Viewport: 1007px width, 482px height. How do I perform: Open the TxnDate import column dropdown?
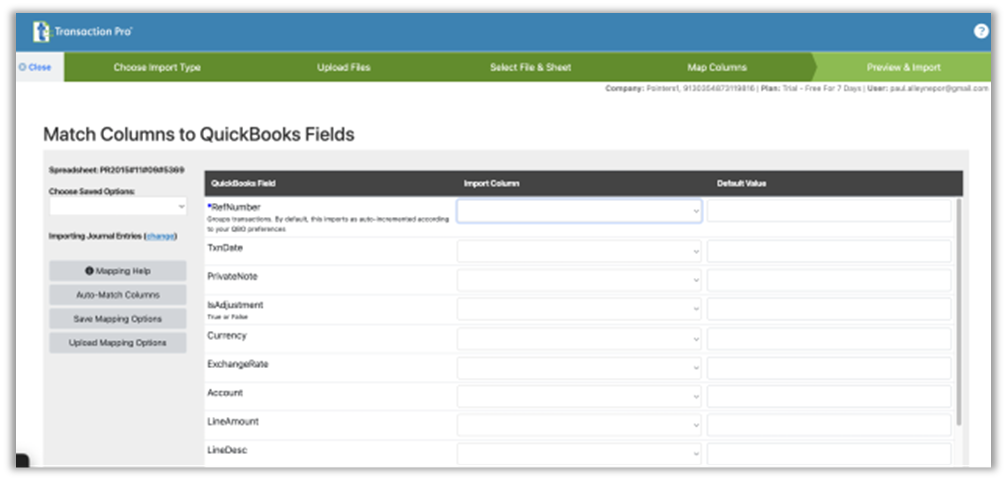pos(579,251)
